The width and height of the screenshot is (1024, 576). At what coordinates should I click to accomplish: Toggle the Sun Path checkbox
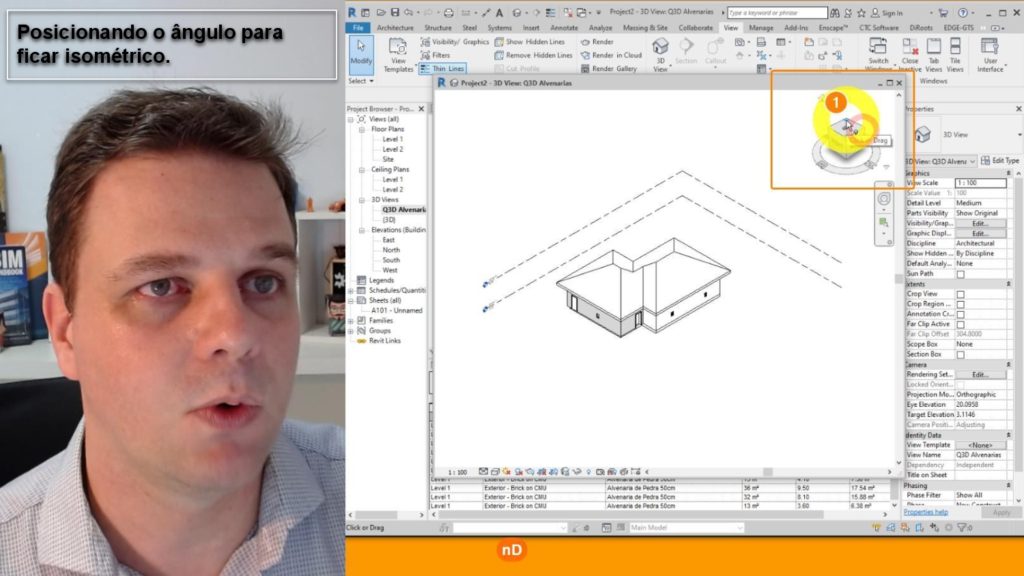(x=961, y=273)
